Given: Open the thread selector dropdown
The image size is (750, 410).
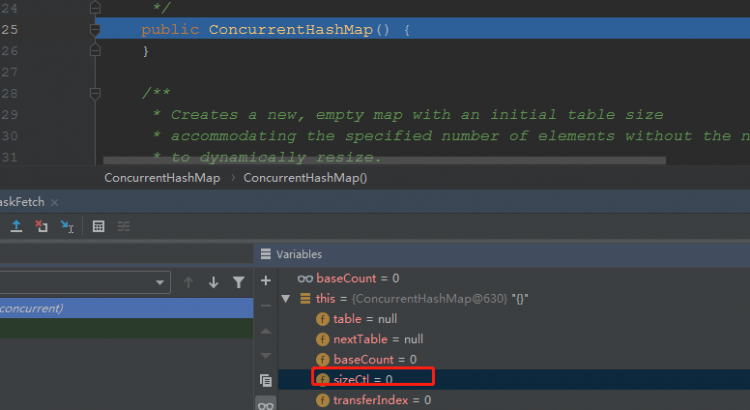Looking at the screenshot, I should pos(84,284).
